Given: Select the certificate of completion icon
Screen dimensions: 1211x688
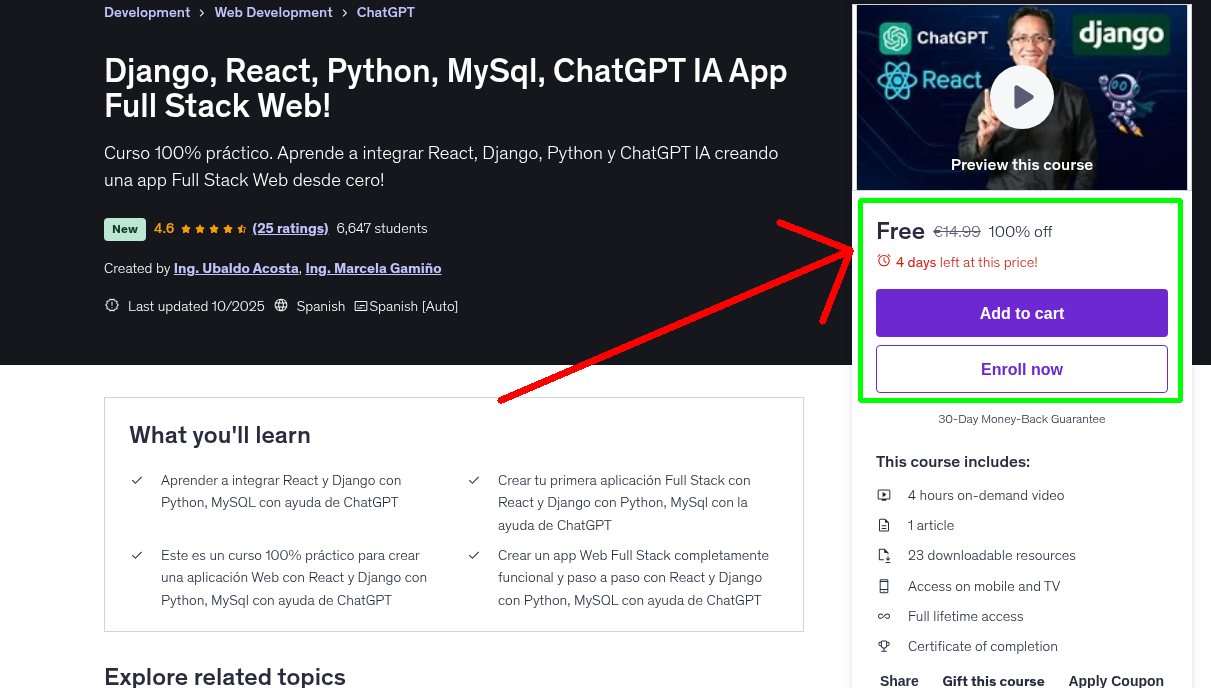Looking at the screenshot, I should 884,646.
